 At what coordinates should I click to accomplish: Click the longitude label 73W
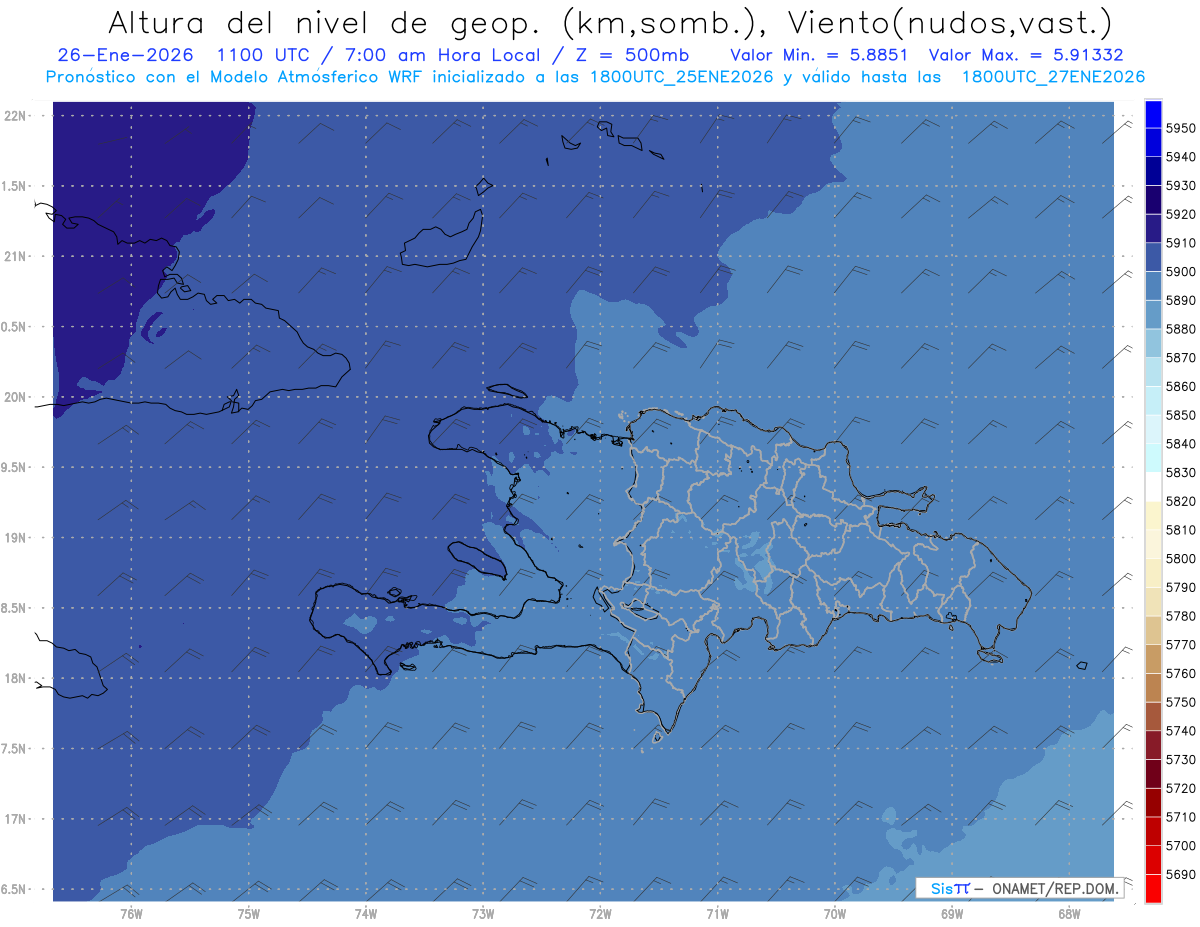[483, 914]
